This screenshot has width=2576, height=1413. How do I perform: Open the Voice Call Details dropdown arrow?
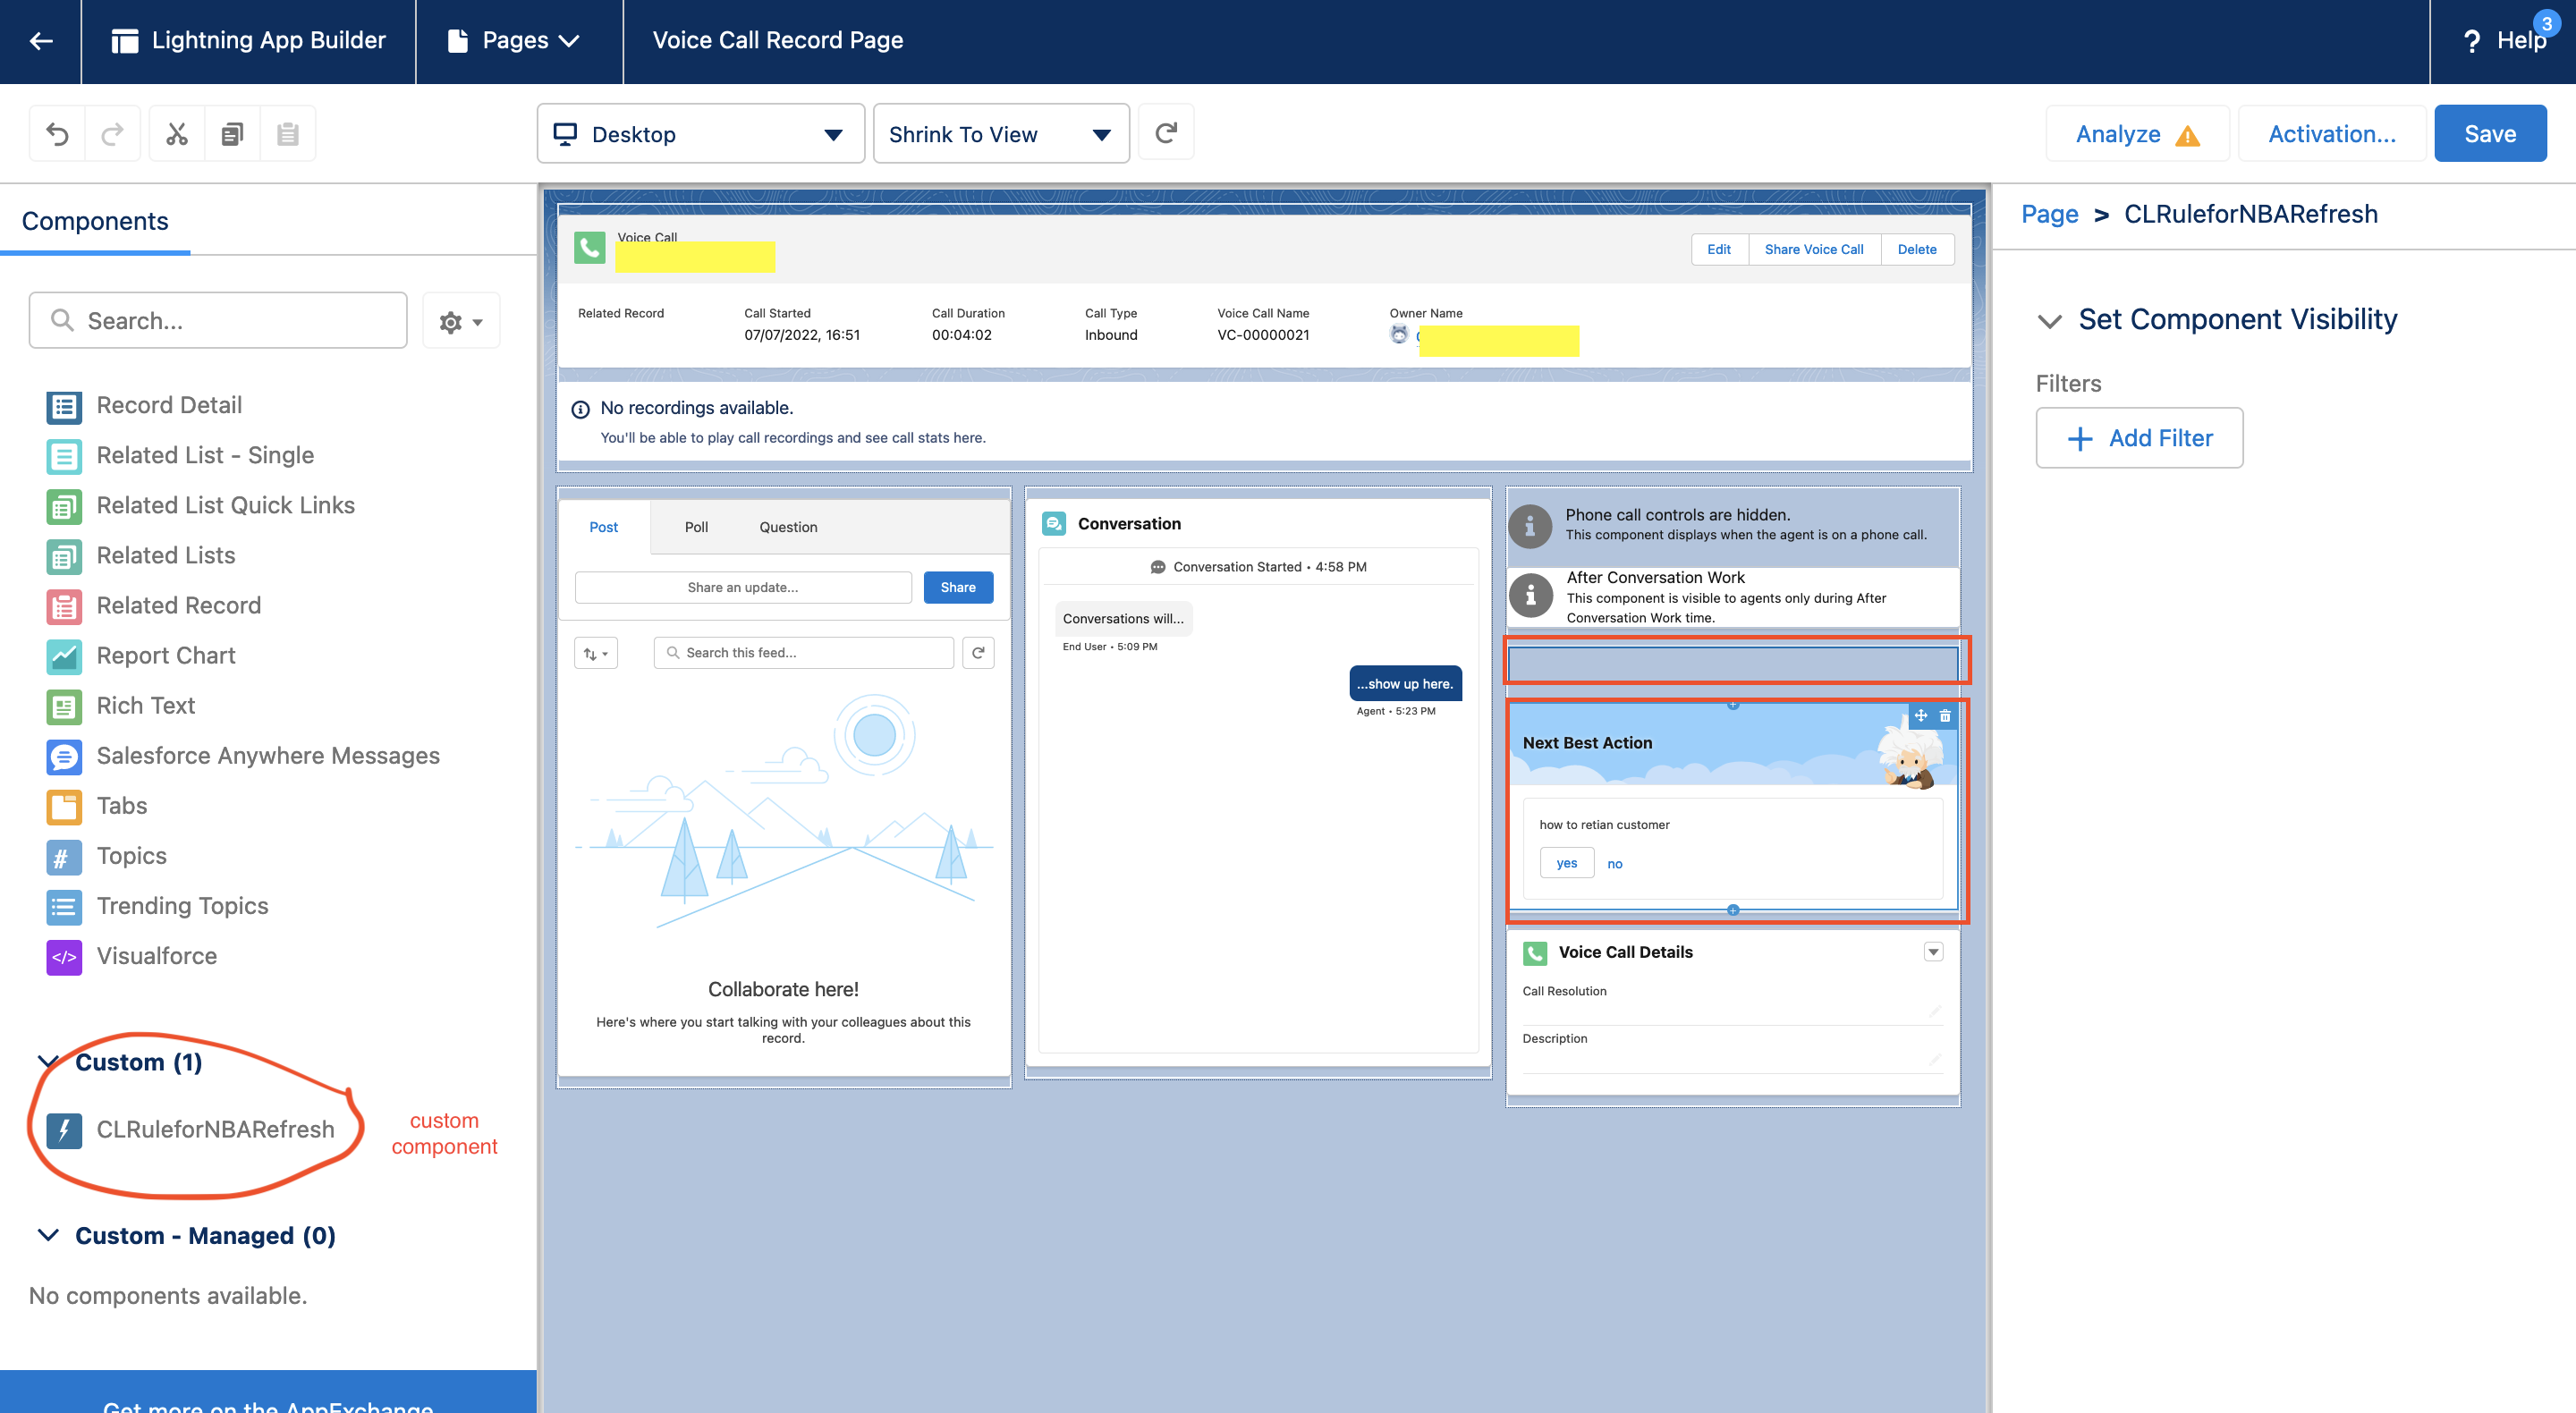pyautogui.click(x=1933, y=952)
